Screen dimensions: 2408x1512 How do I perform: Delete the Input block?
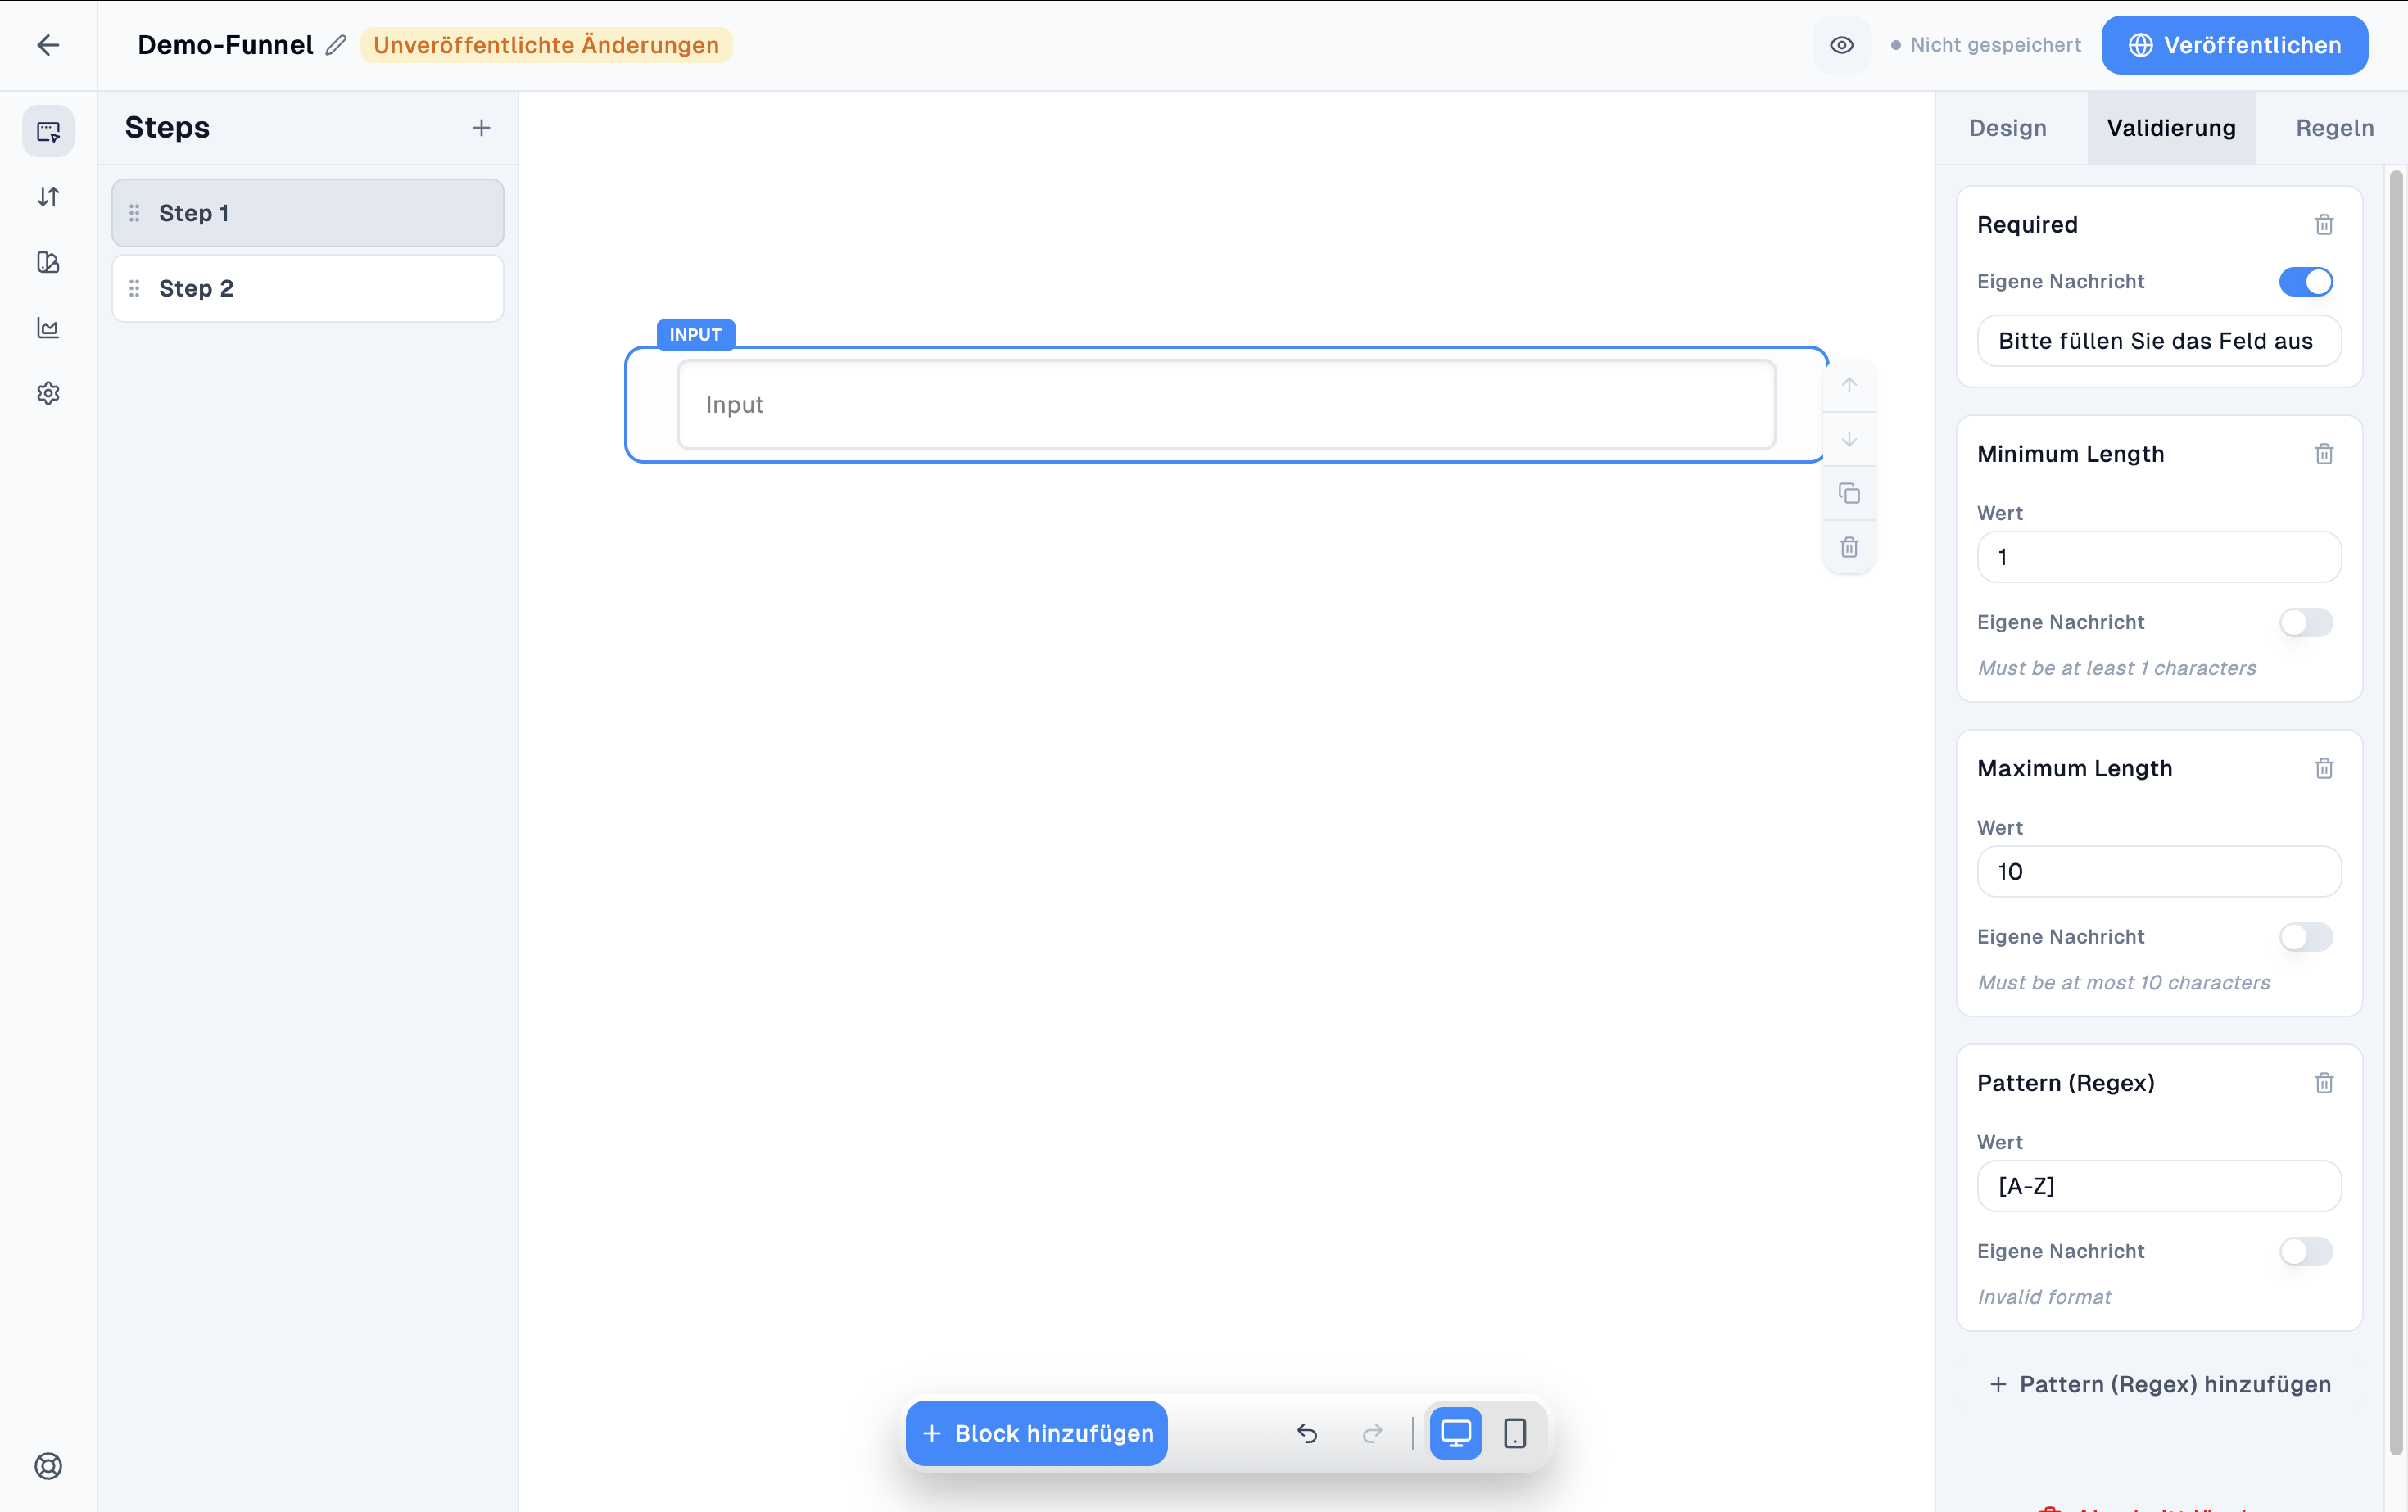tap(1849, 547)
